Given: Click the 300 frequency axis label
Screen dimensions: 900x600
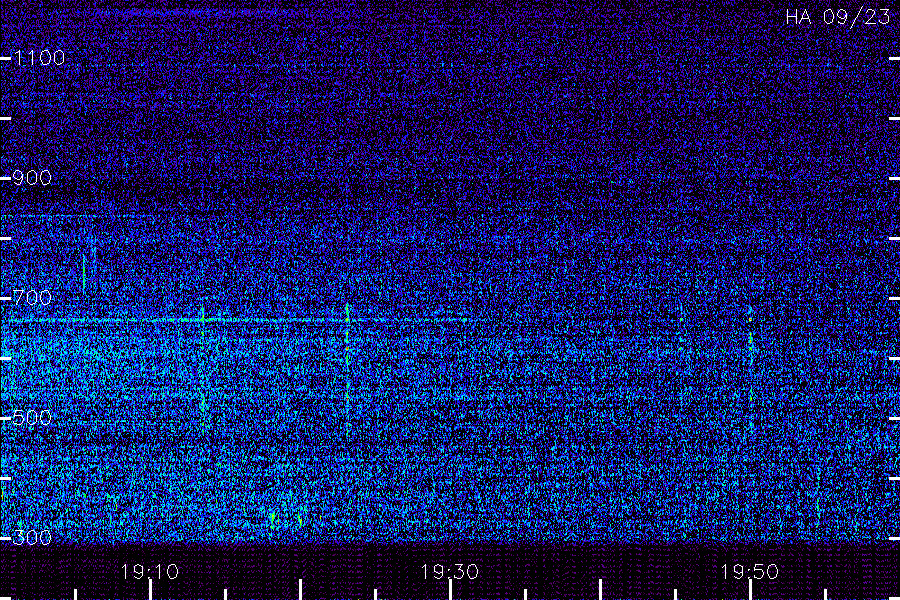Looking at the screenshot, I should click(32, 538).
